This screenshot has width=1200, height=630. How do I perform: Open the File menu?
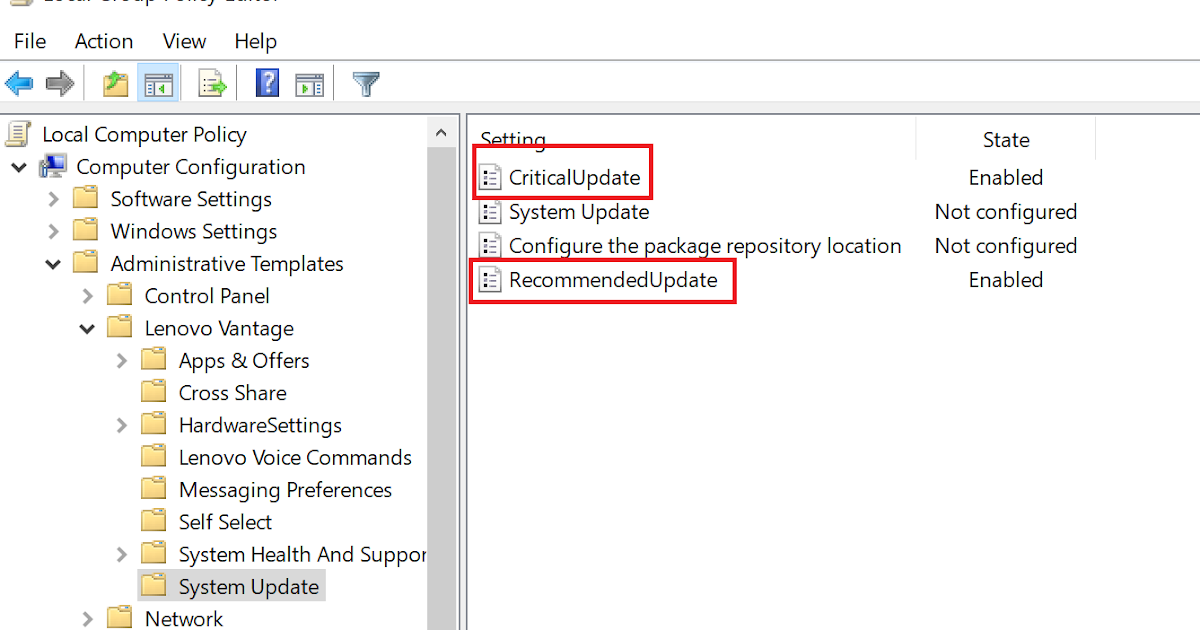coord(30,41)
